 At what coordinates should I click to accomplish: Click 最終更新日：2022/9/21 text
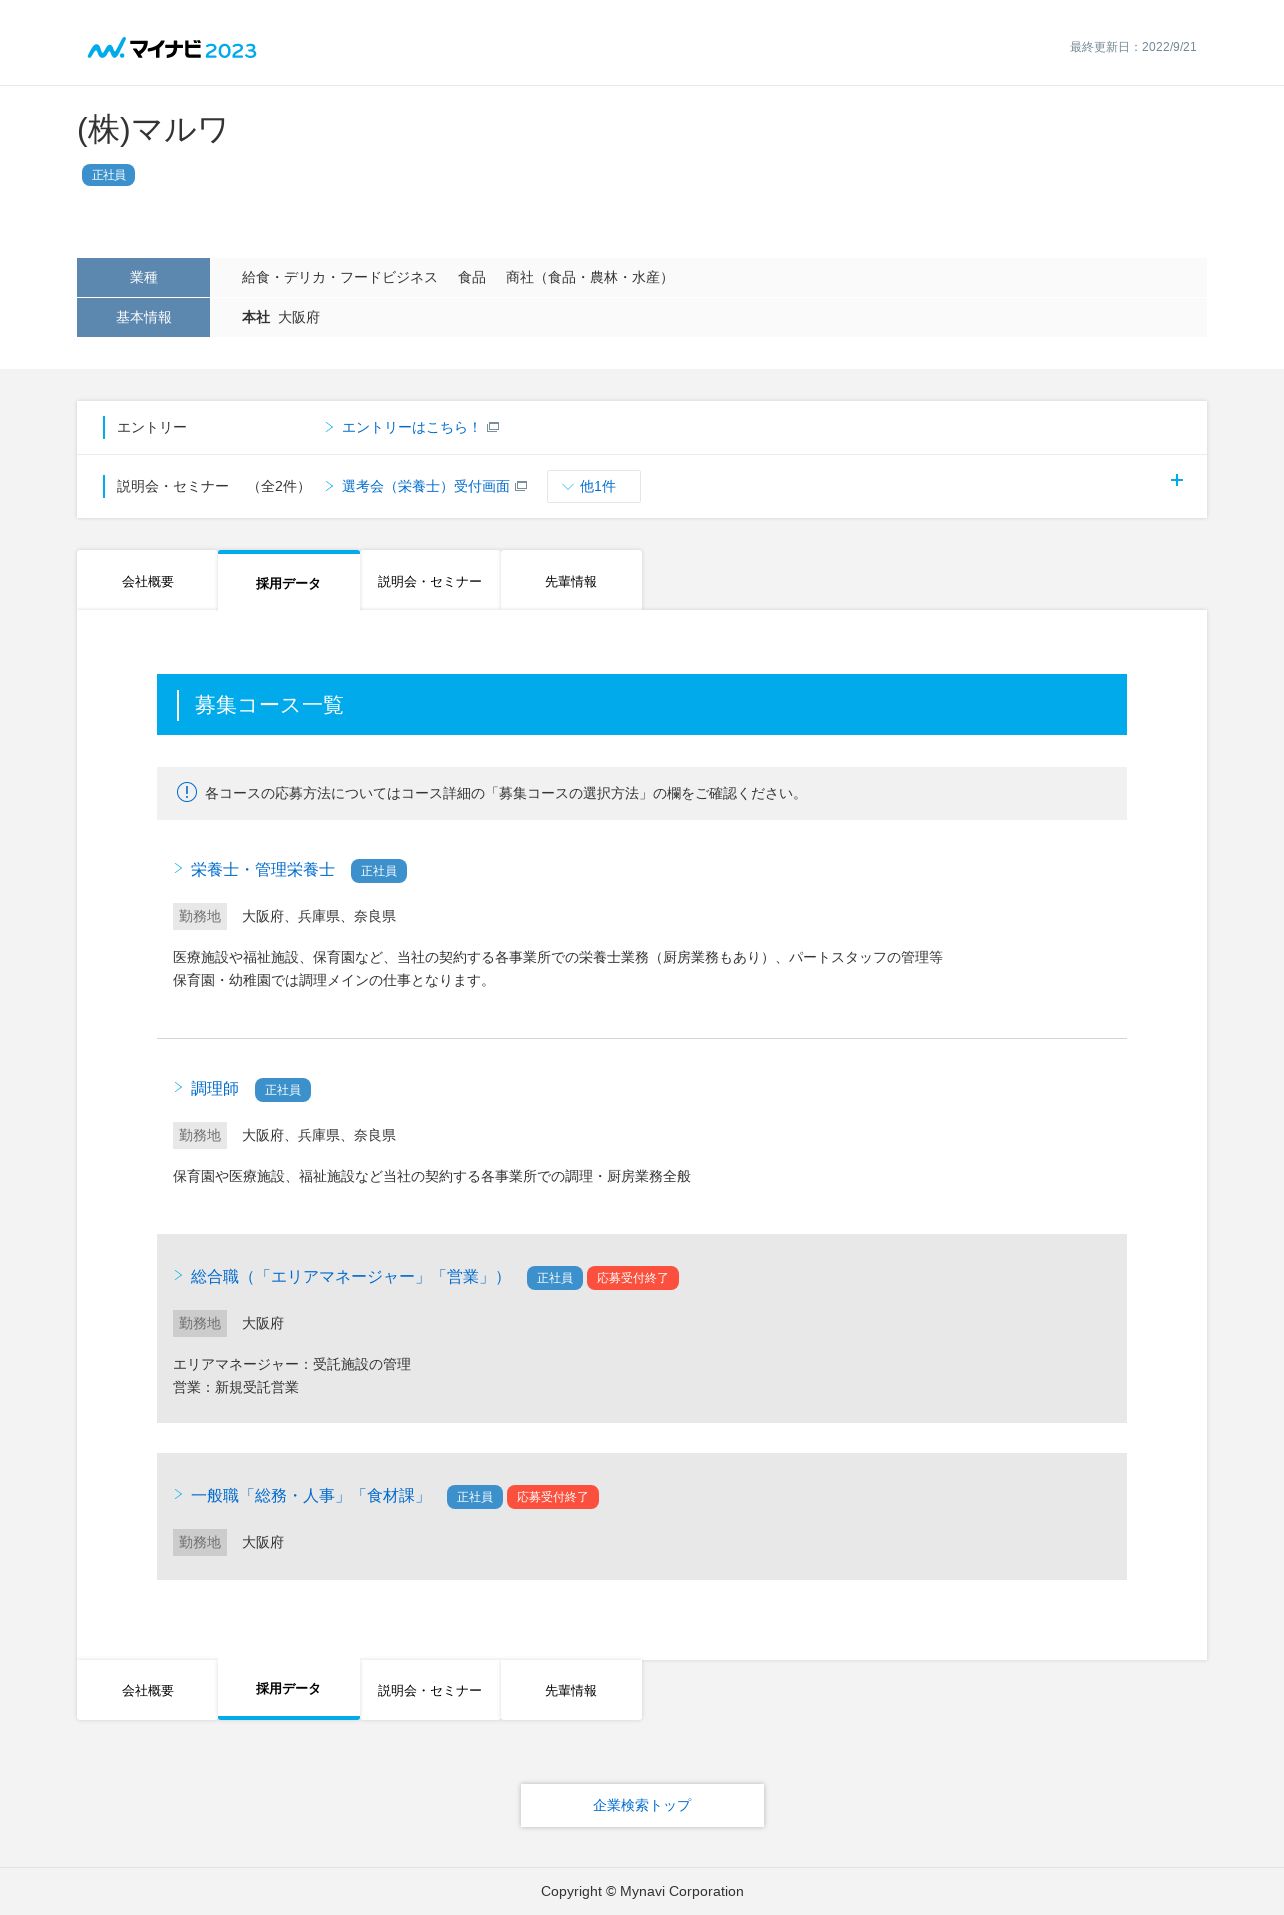click(x=1133, y=47)
